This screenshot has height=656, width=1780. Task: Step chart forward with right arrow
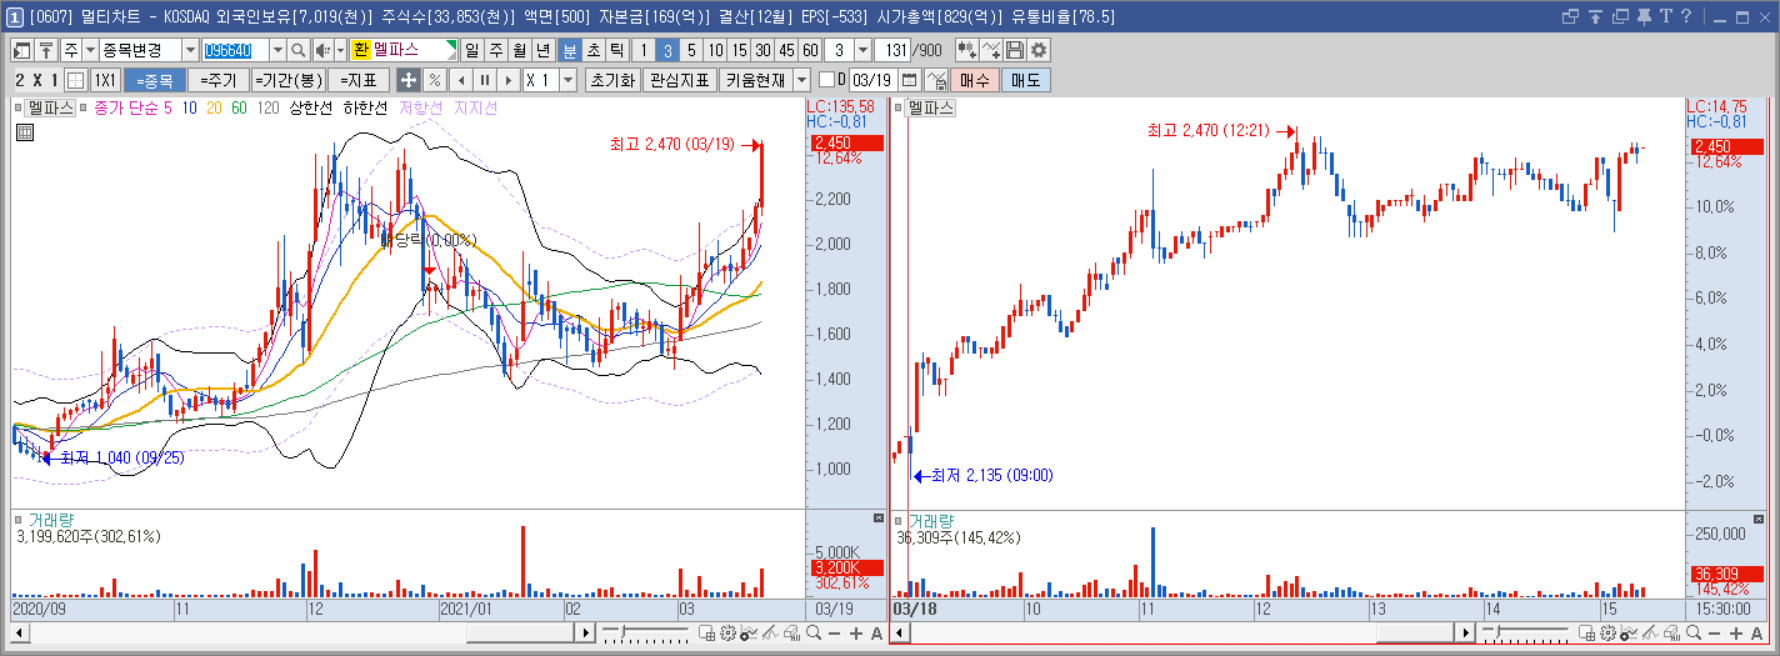tap(509, 80)
